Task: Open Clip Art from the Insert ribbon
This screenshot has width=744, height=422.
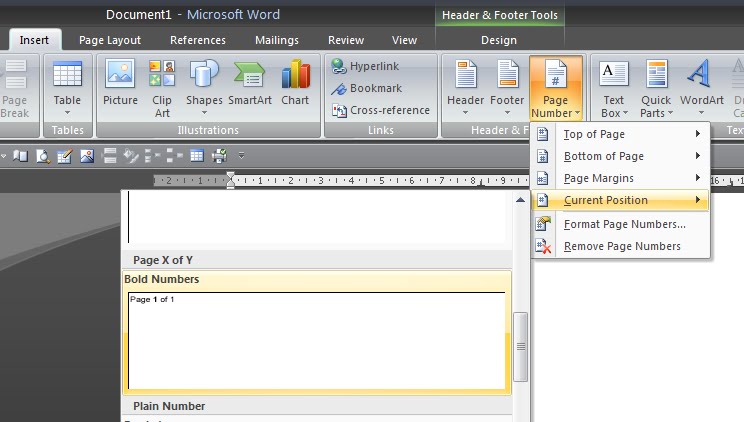Action: click(x=162, y=88)
